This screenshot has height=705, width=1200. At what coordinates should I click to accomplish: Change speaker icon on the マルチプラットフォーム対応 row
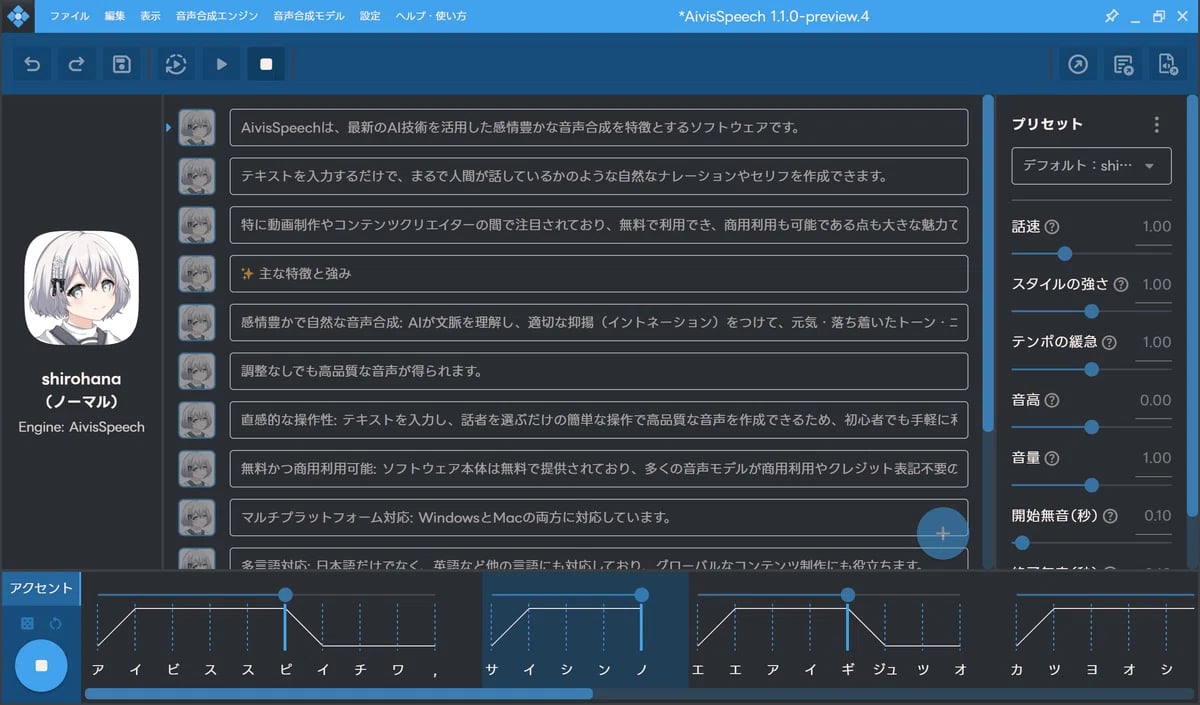196,517
